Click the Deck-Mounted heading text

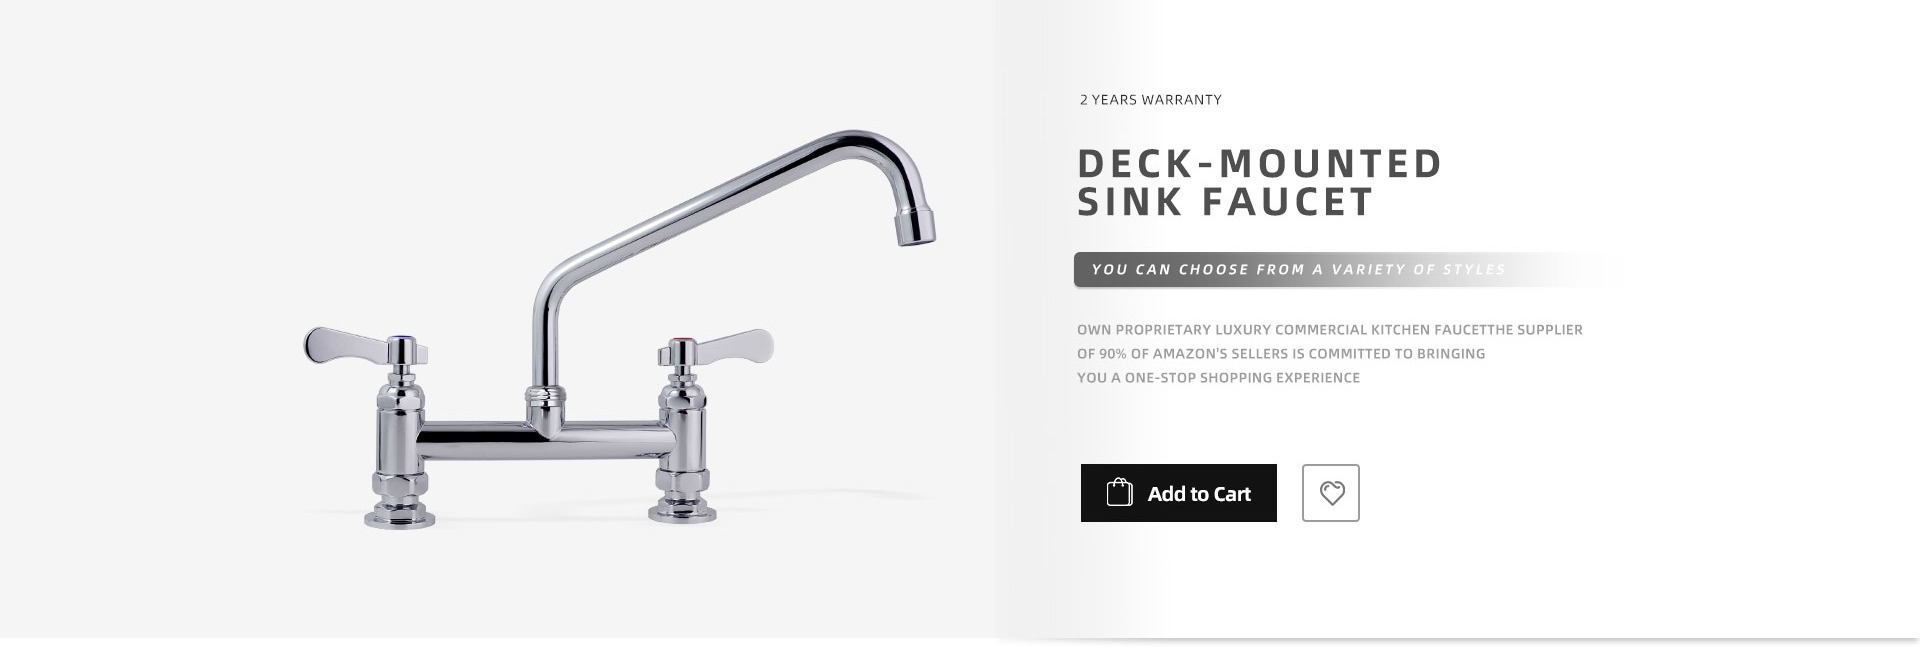1260,164
